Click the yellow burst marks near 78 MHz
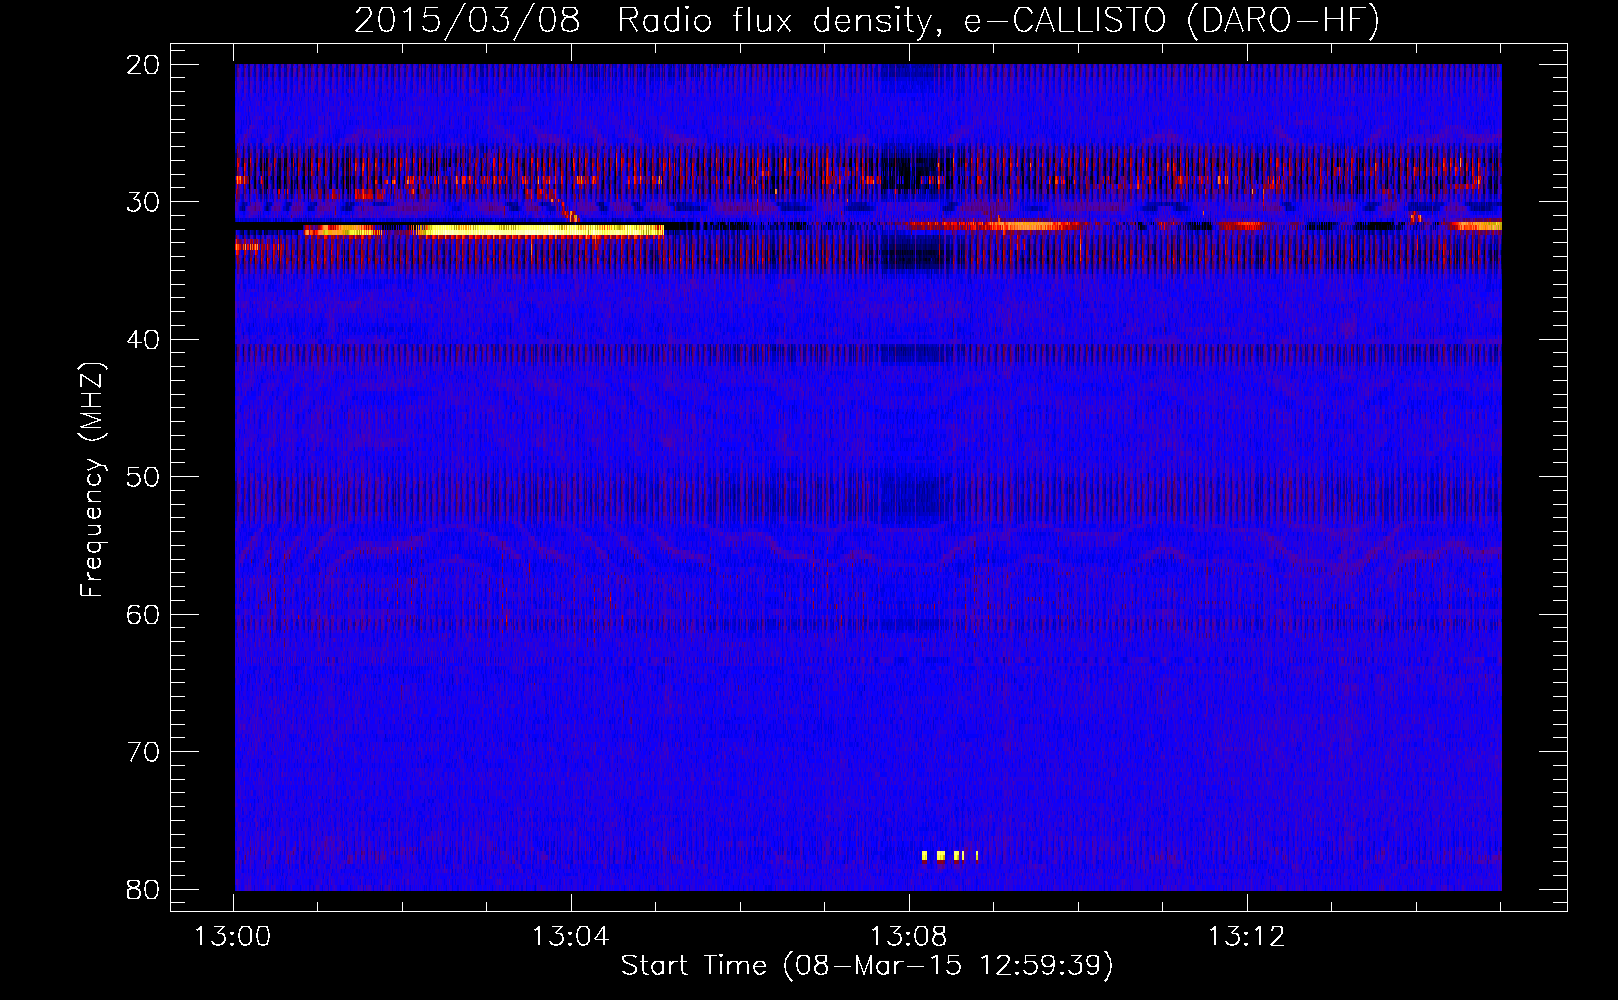1618x1000 pixels. click(950, 856)
